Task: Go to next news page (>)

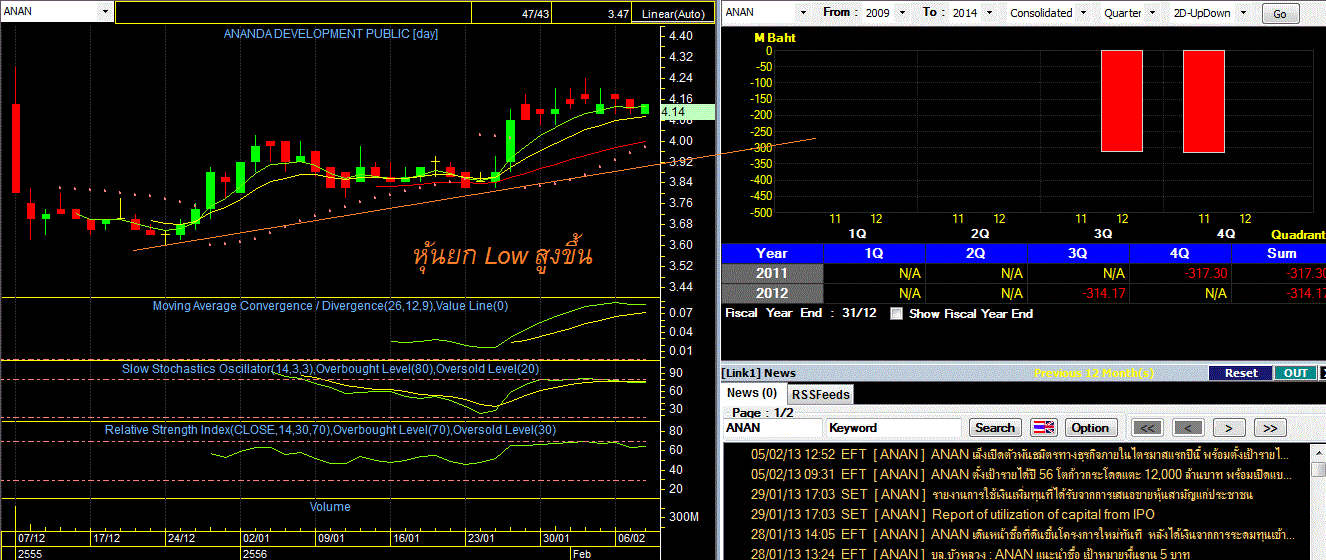Action: click(x=1228, y=427)
